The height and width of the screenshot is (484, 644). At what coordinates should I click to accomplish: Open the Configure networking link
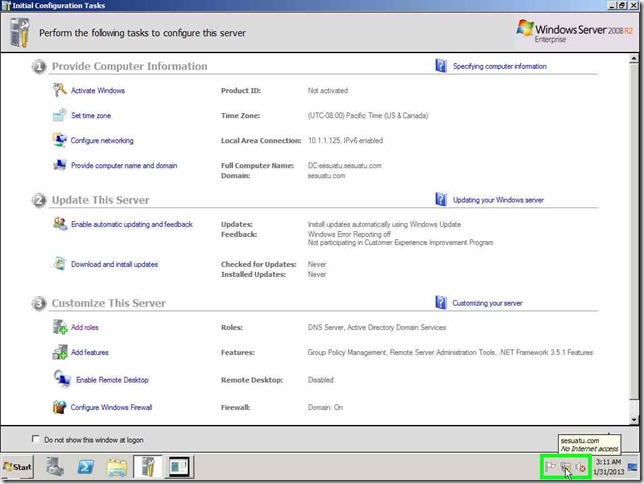[x=102, y=141]
